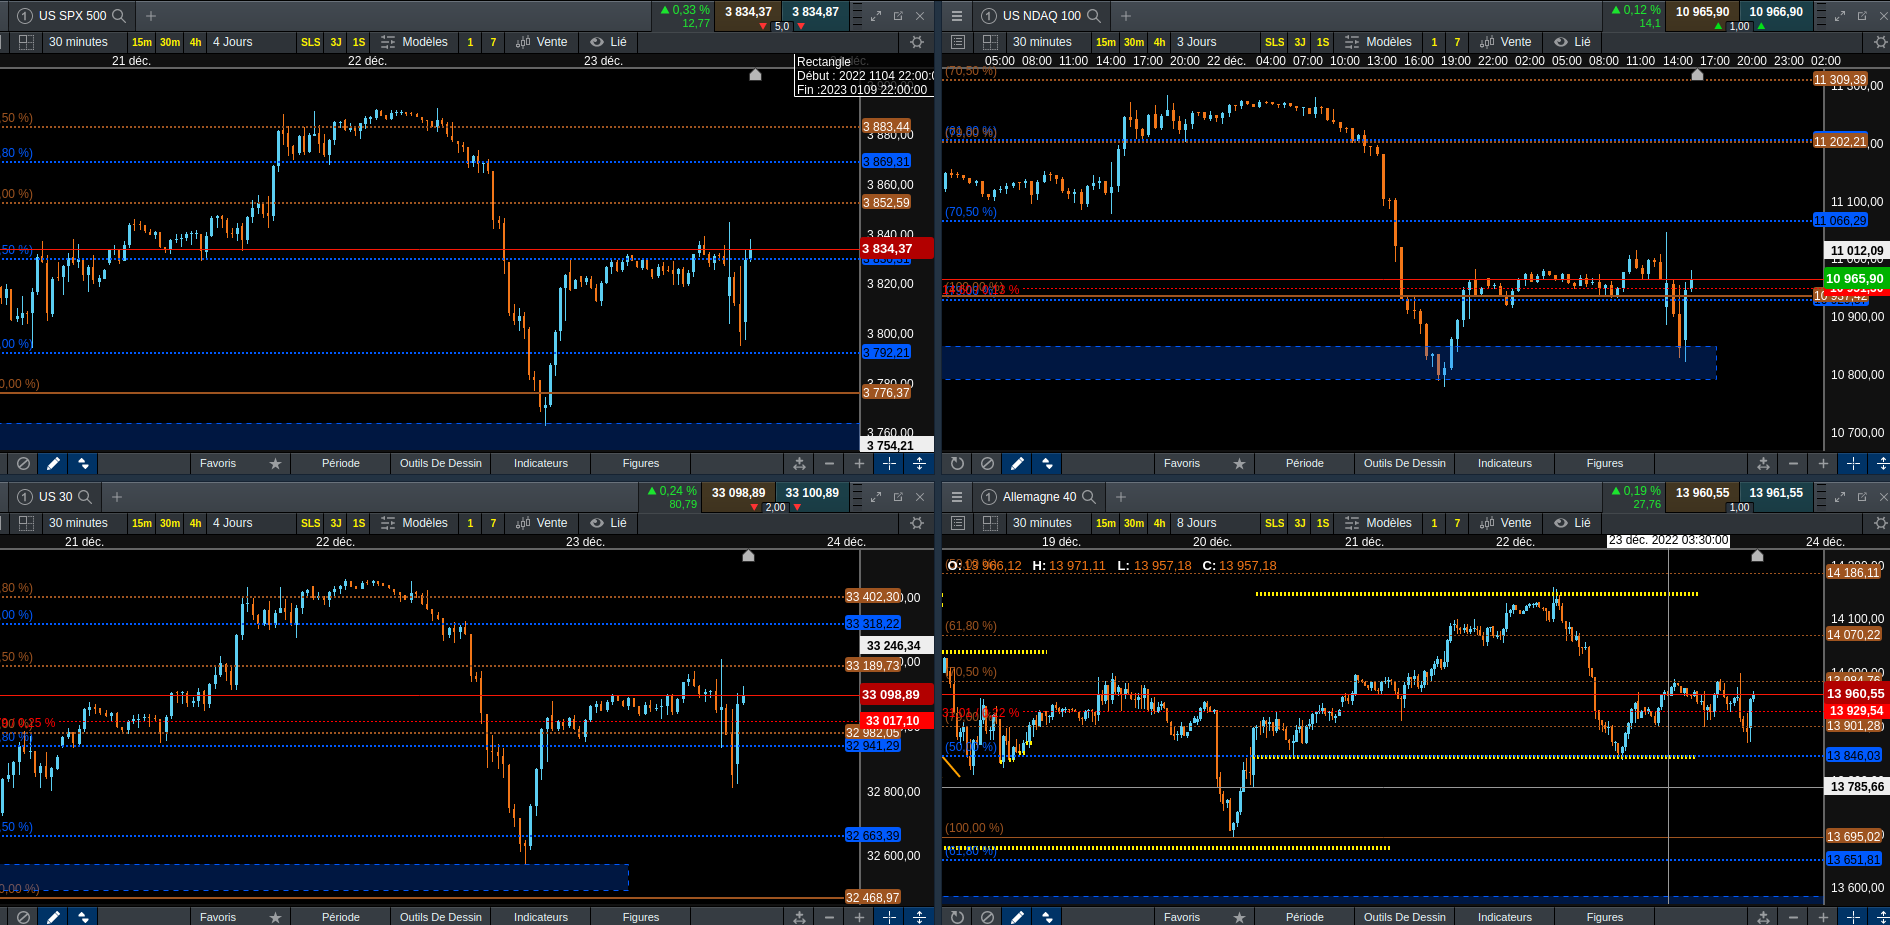This screenshot has height=925, width=1890.
Task: Open Indicateurs menu in US NDAQ 100 bottom bar
Action: (x=1505, y=463)
